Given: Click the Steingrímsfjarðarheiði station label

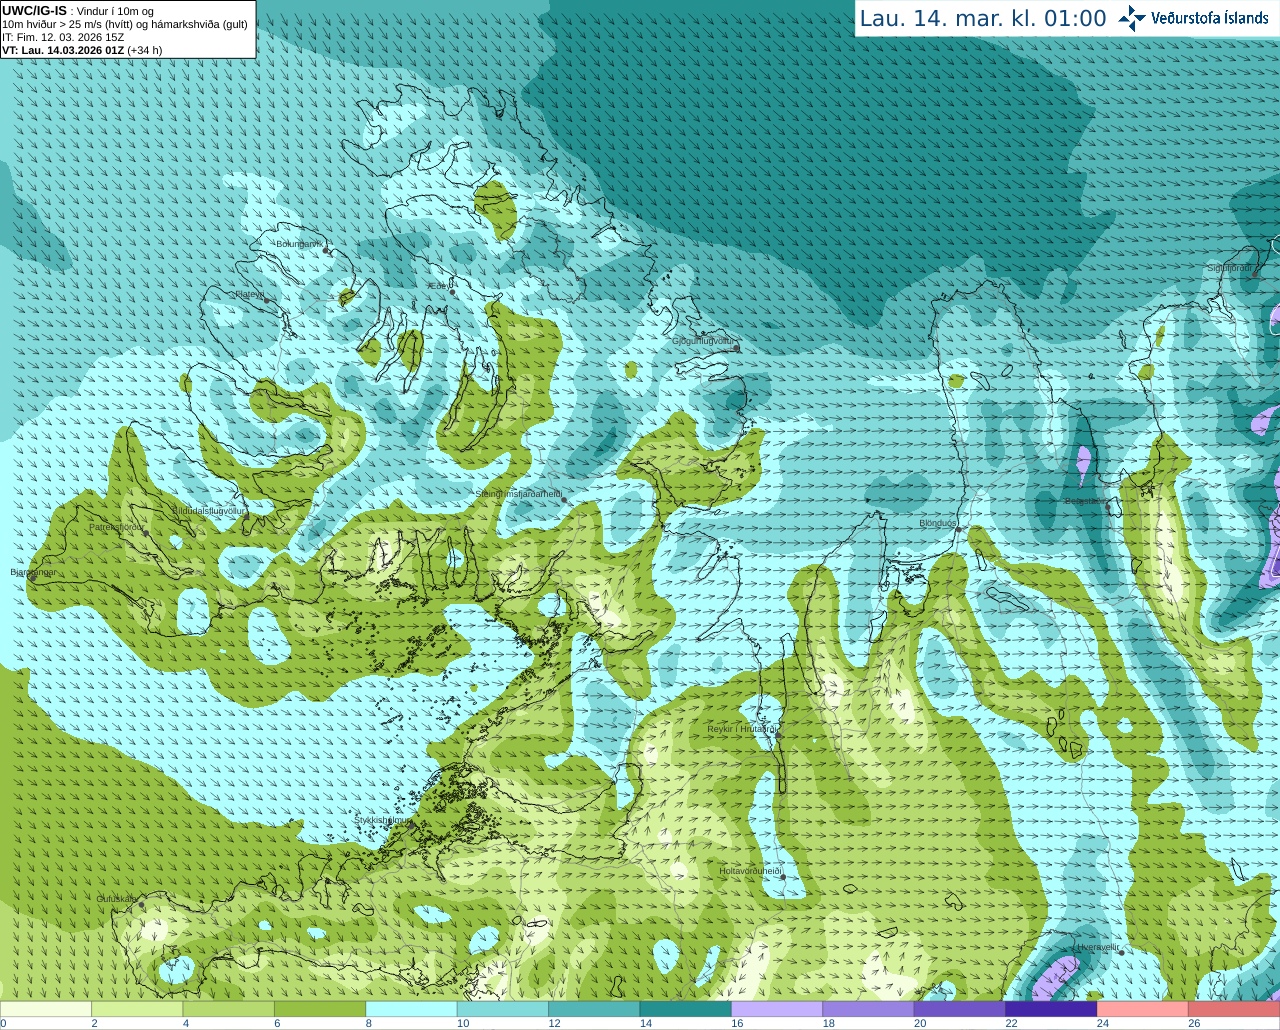Looking at the screenshot, I should pos(518,494).
